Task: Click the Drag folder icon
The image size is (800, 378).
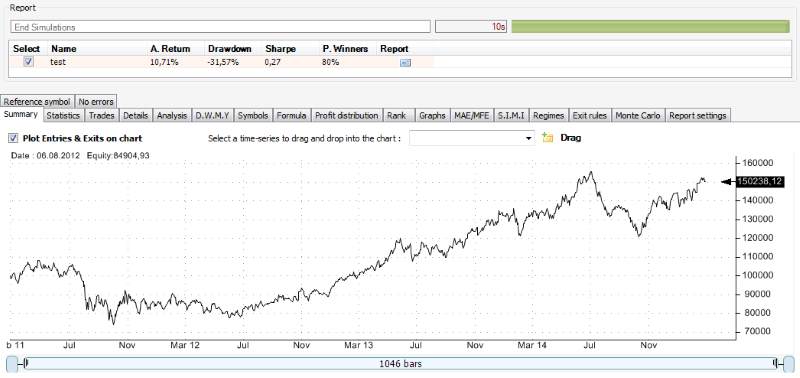Action: [x=547, y=138]
